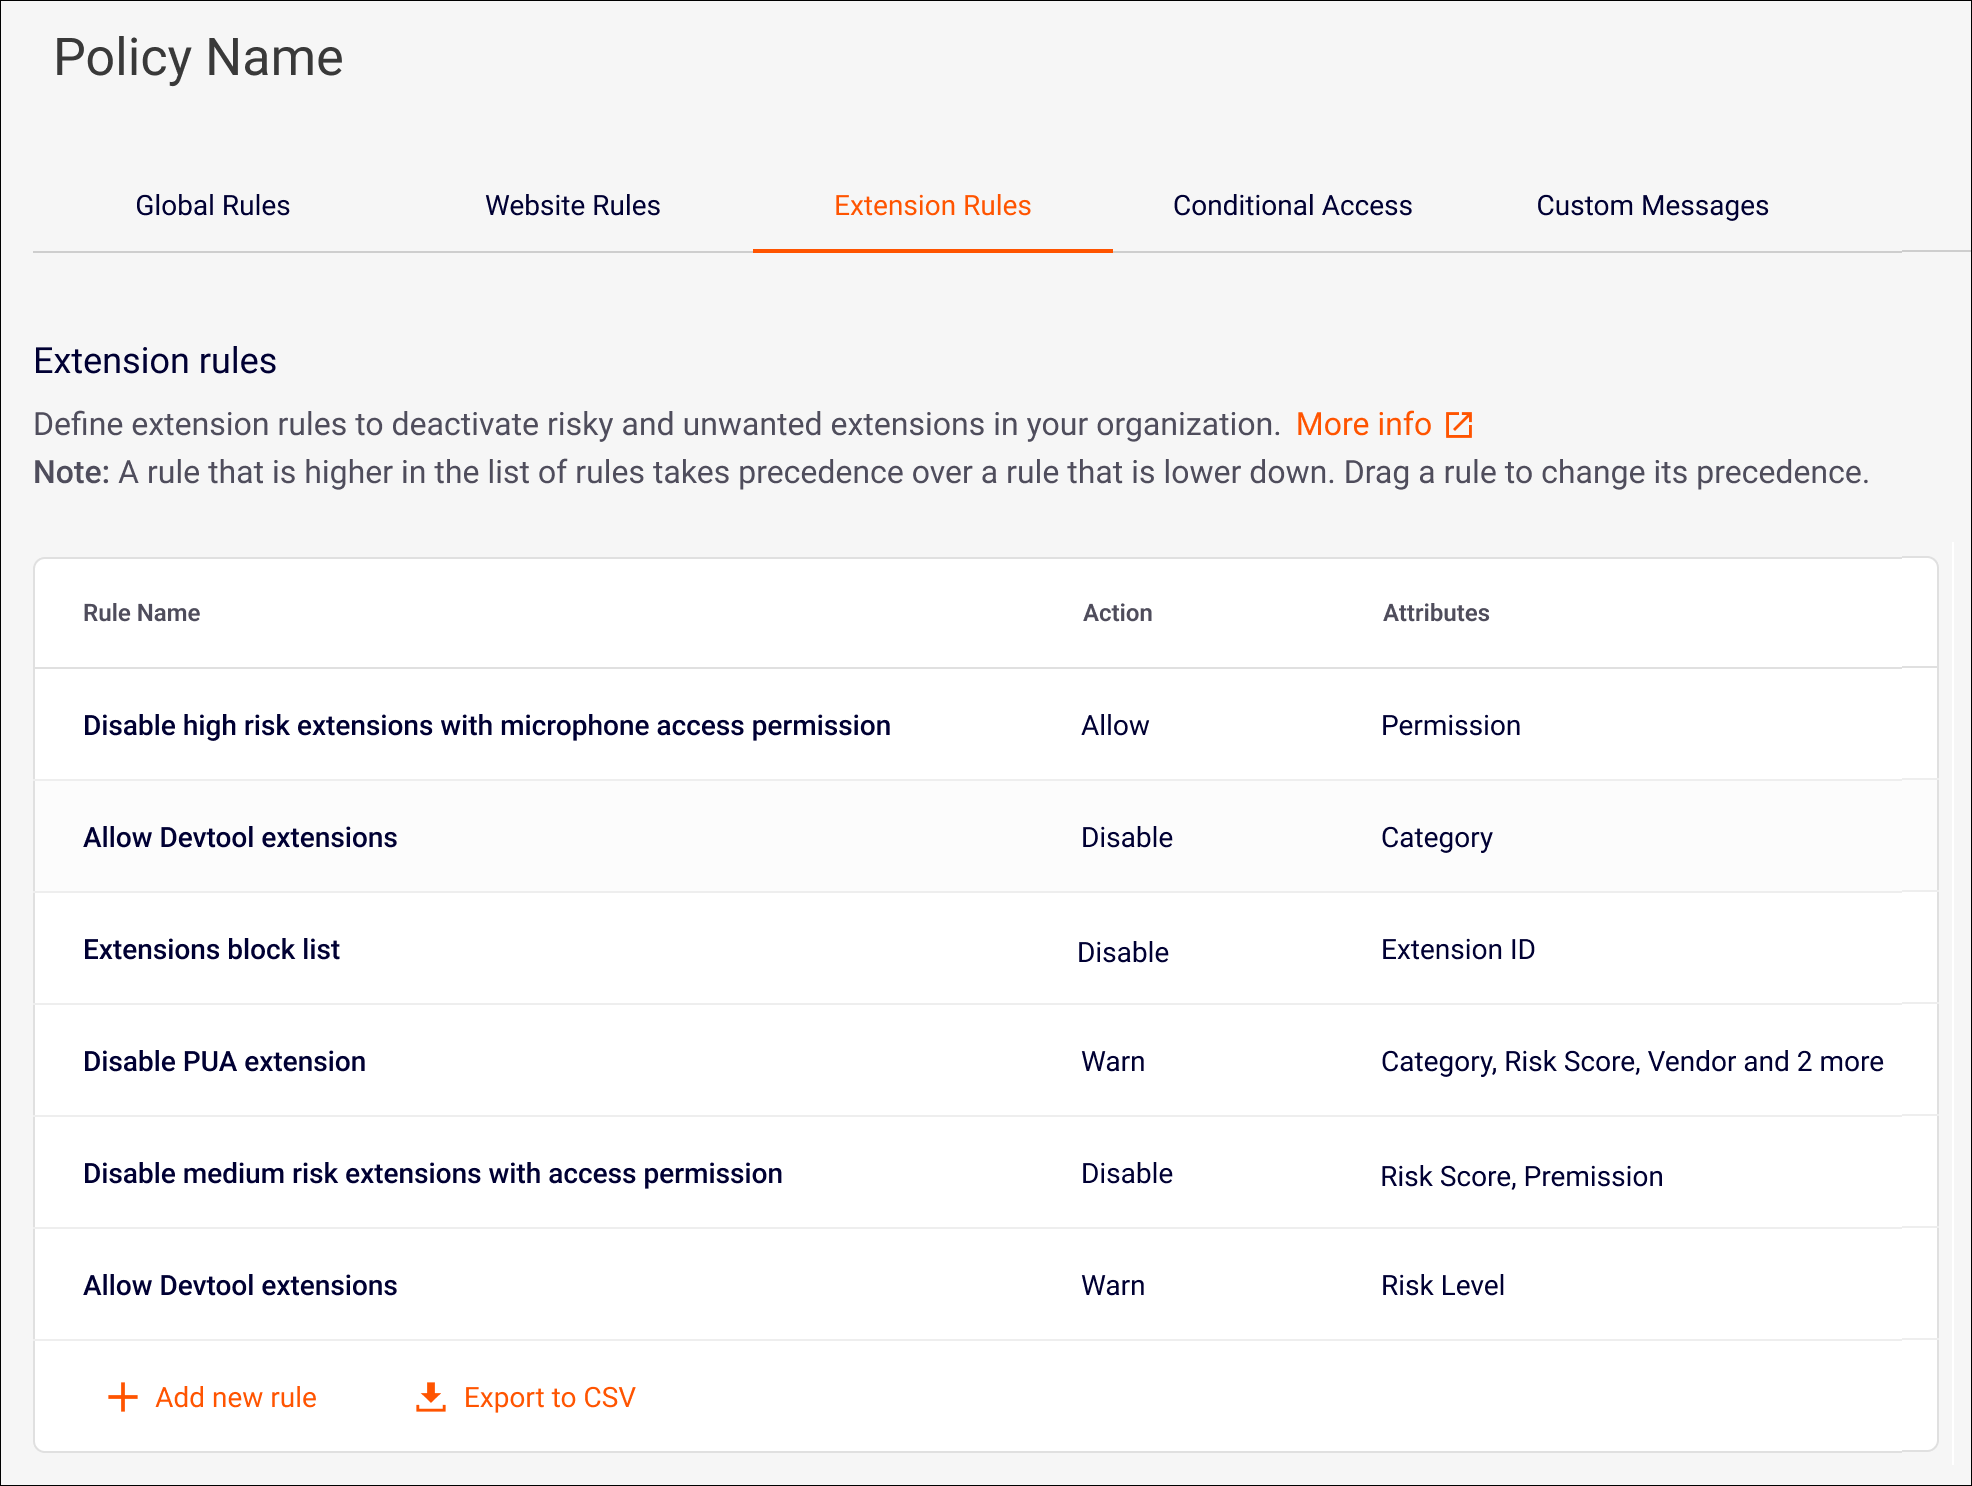1972x1486 pixels.
Task: Switch to the Global Rules tab
Action: coord(212,206)
